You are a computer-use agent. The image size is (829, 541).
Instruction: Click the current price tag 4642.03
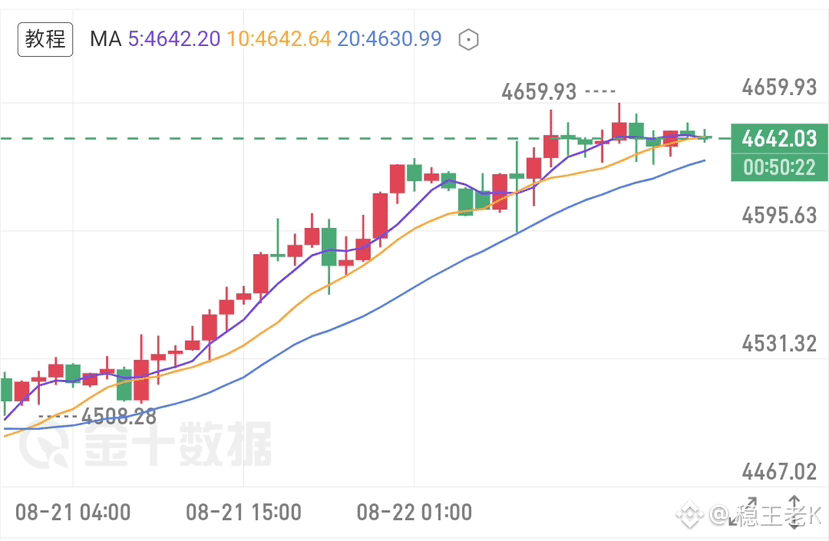[x=779, y=139]
